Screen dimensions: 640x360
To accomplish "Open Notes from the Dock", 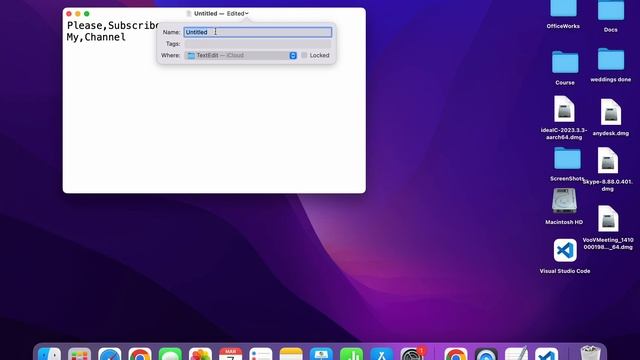I will pos(291,353).
